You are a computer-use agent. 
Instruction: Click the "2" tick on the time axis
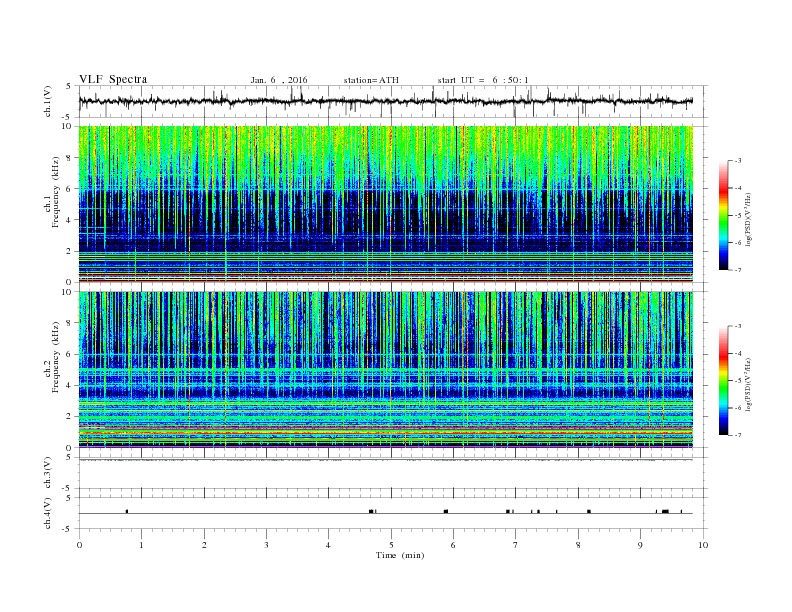point(204,545)
